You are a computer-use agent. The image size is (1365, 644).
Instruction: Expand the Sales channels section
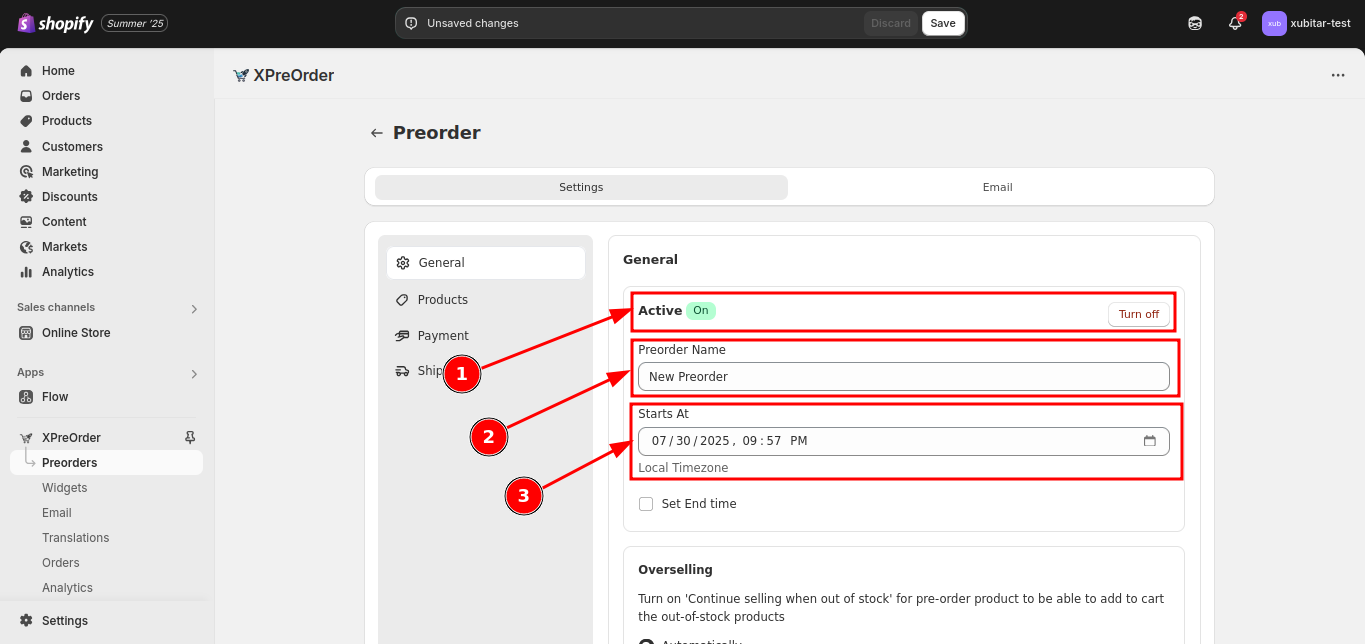click(x=194, y=309)
